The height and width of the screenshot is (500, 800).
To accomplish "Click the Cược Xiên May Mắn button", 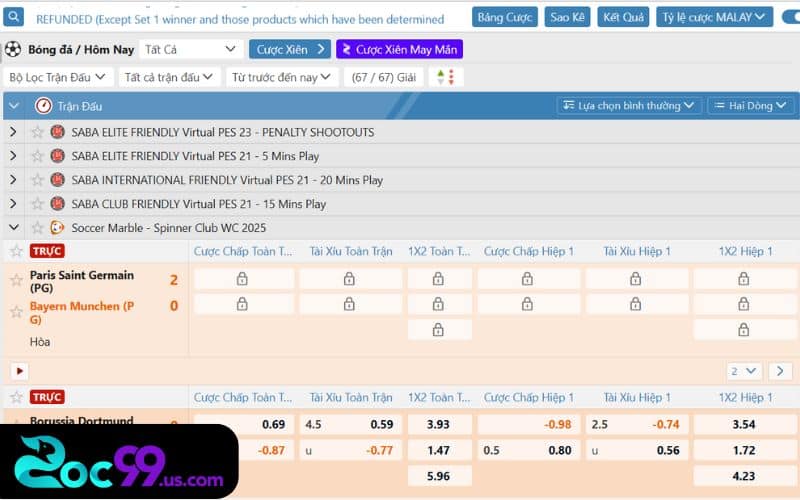I will [399, 49].
